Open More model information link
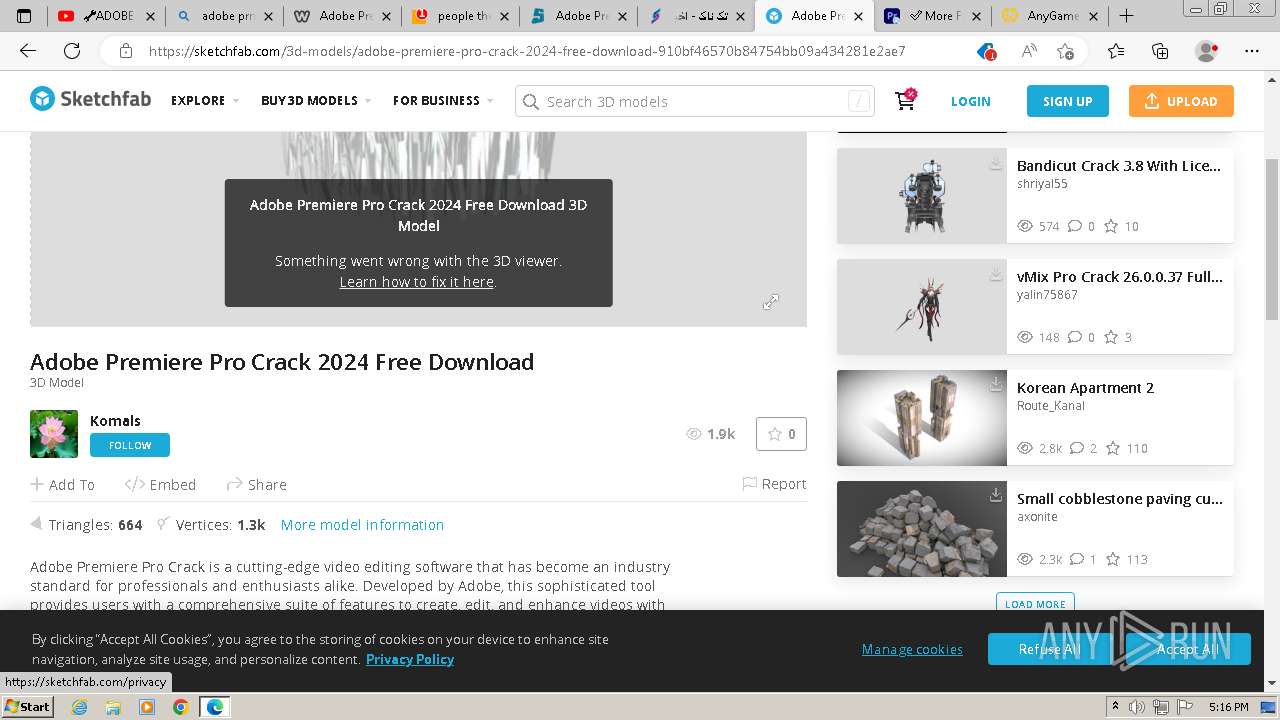The height and width of the screenshot is (720, 1280). (362, 525)
